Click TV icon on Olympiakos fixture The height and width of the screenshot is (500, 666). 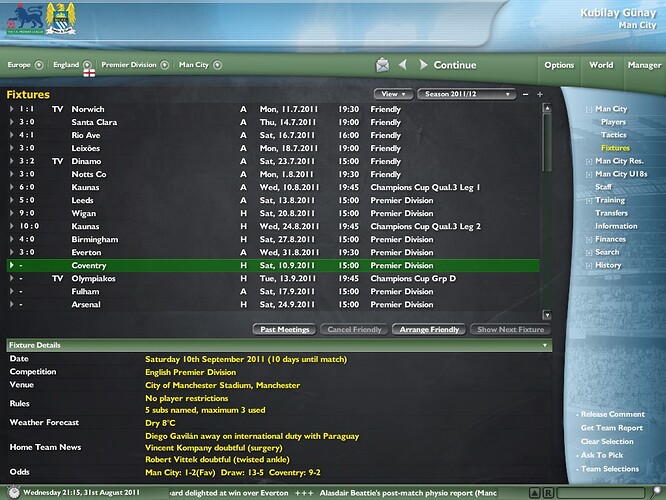click(x=57, y=278)
